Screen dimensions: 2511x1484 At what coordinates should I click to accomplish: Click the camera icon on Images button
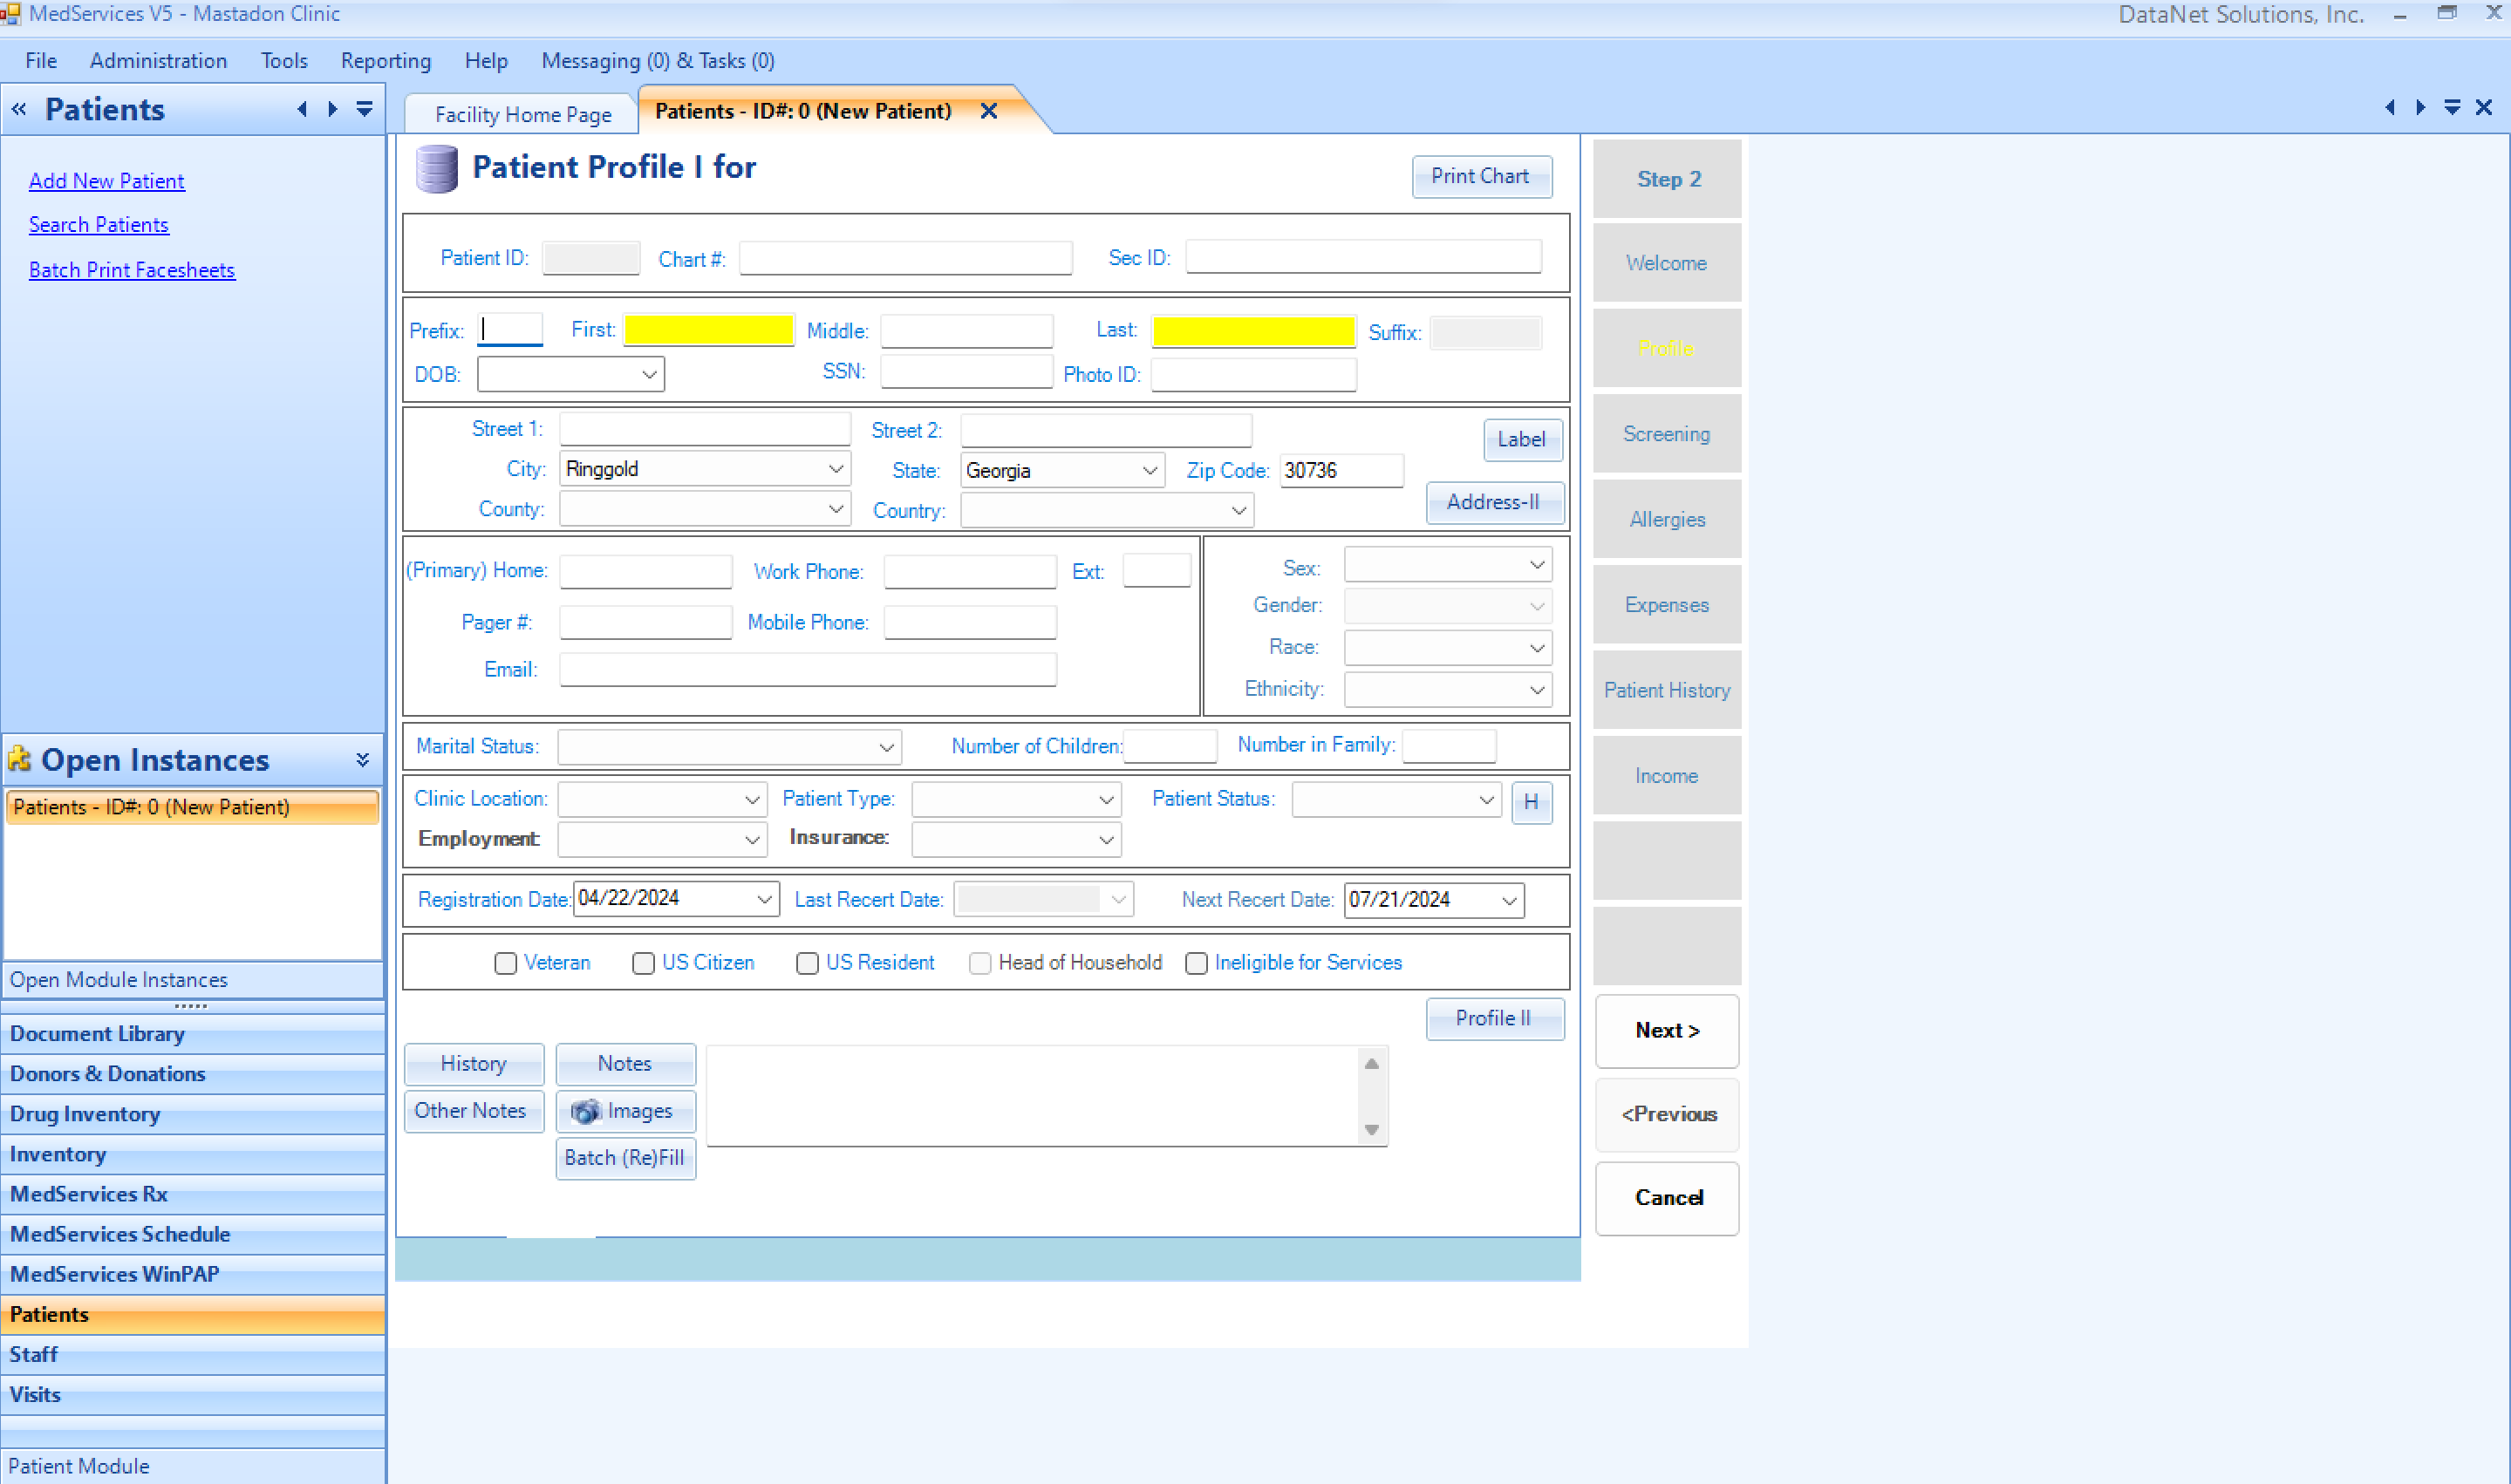(585, 1111)
